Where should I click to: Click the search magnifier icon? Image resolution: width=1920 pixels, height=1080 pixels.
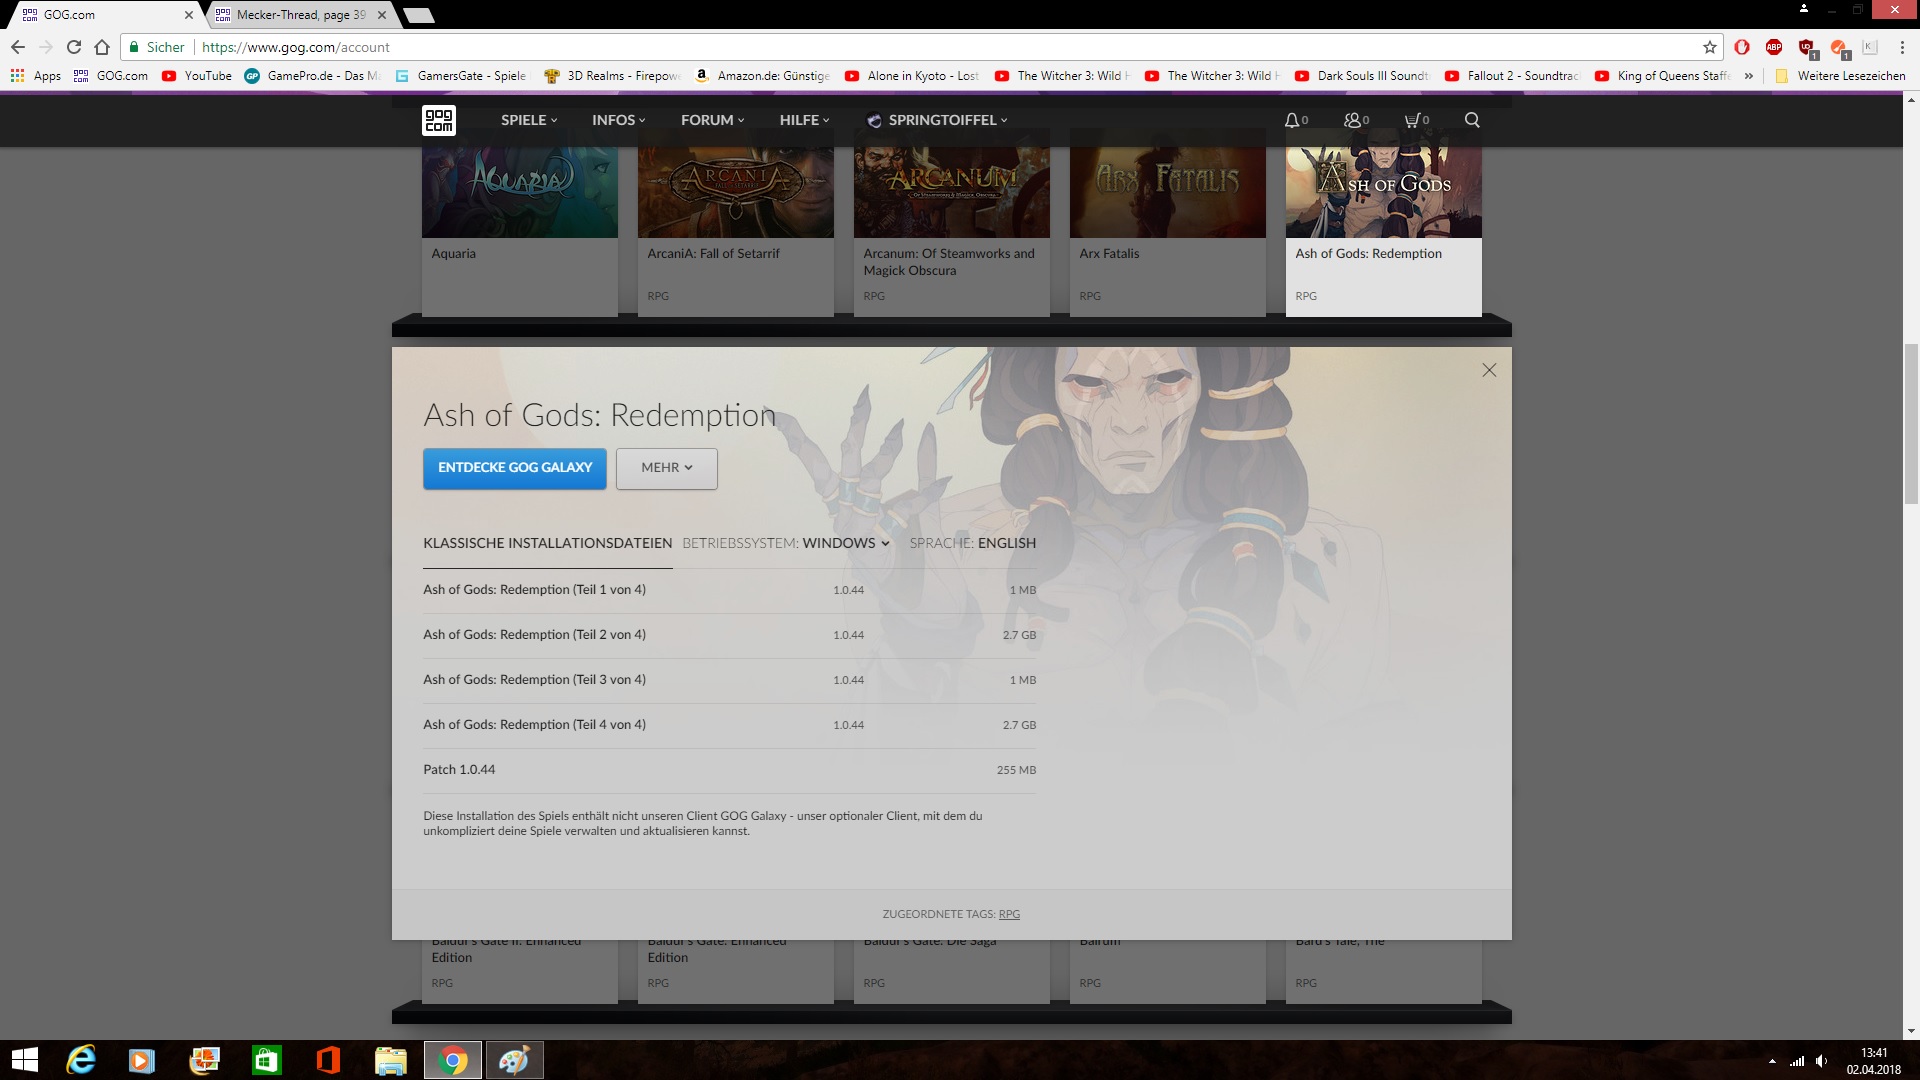click(x=1472, y=120)
